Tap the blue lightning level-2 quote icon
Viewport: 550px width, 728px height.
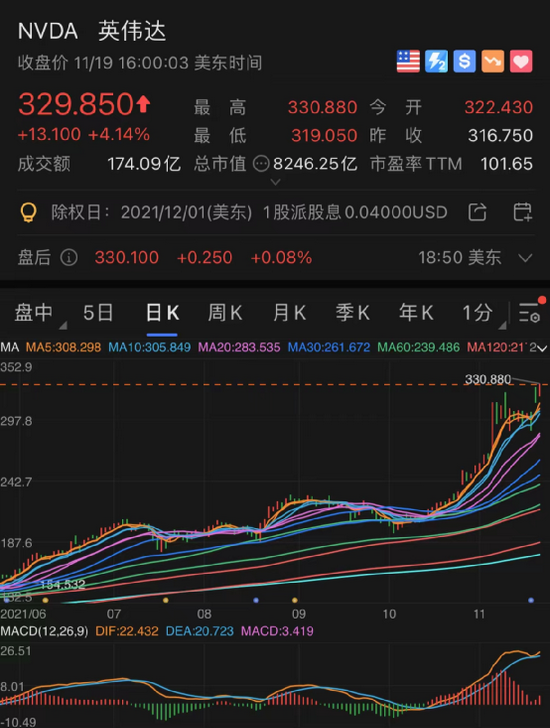pos(436,61)
